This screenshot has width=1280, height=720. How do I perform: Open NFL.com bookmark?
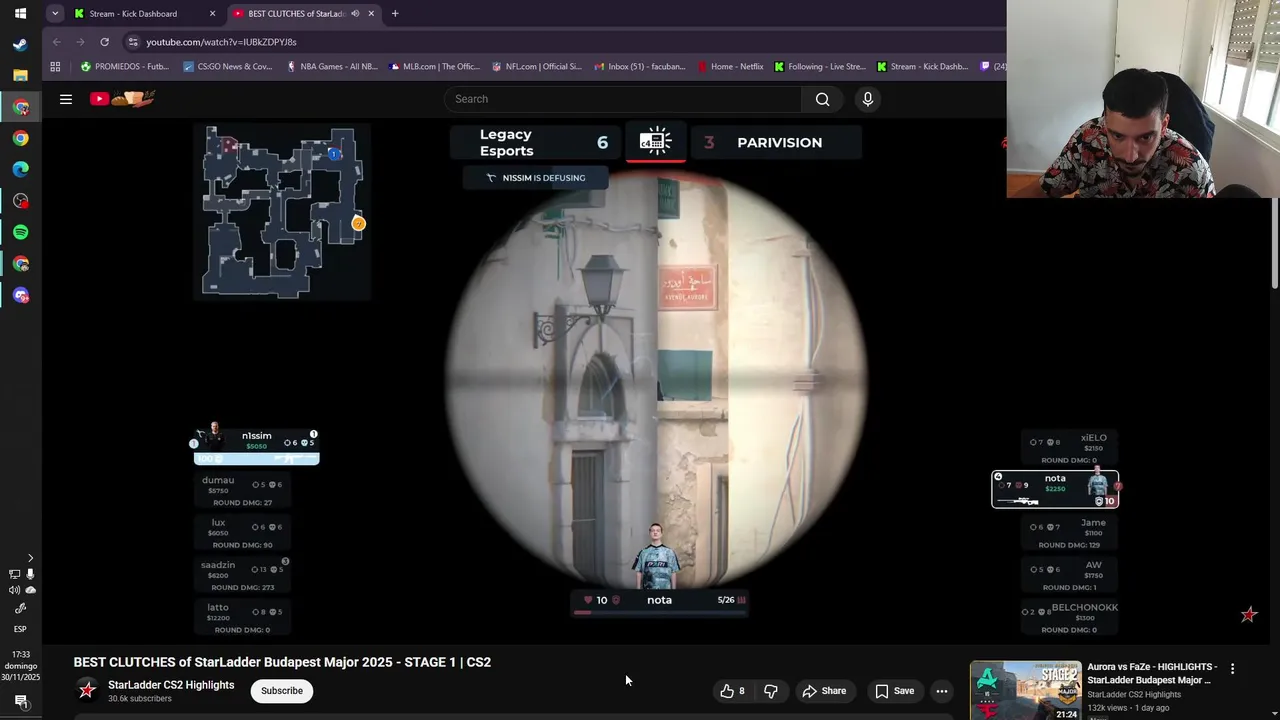click(x=537, y=67)
